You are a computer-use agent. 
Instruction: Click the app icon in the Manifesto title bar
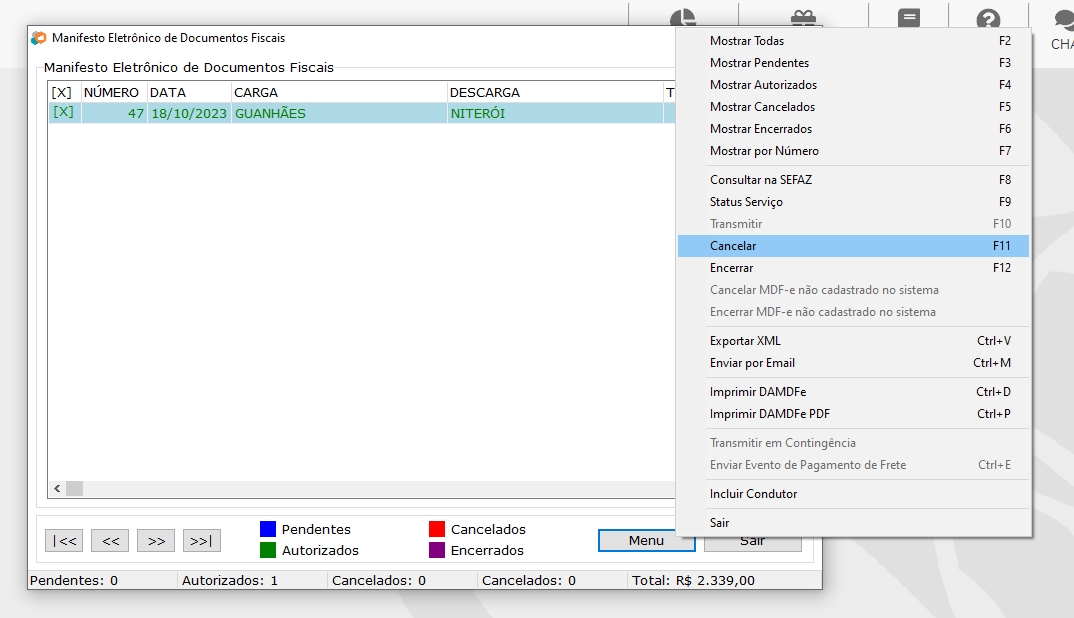pyautogui.click(x=39, y=38)
